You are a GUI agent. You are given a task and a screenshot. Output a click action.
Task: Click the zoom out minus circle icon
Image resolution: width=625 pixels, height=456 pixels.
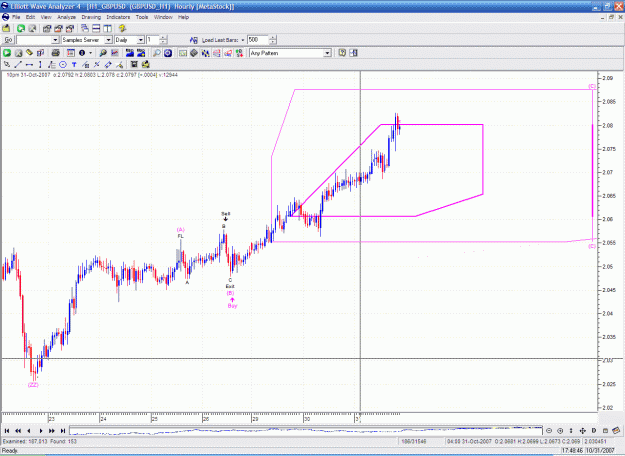549,431
